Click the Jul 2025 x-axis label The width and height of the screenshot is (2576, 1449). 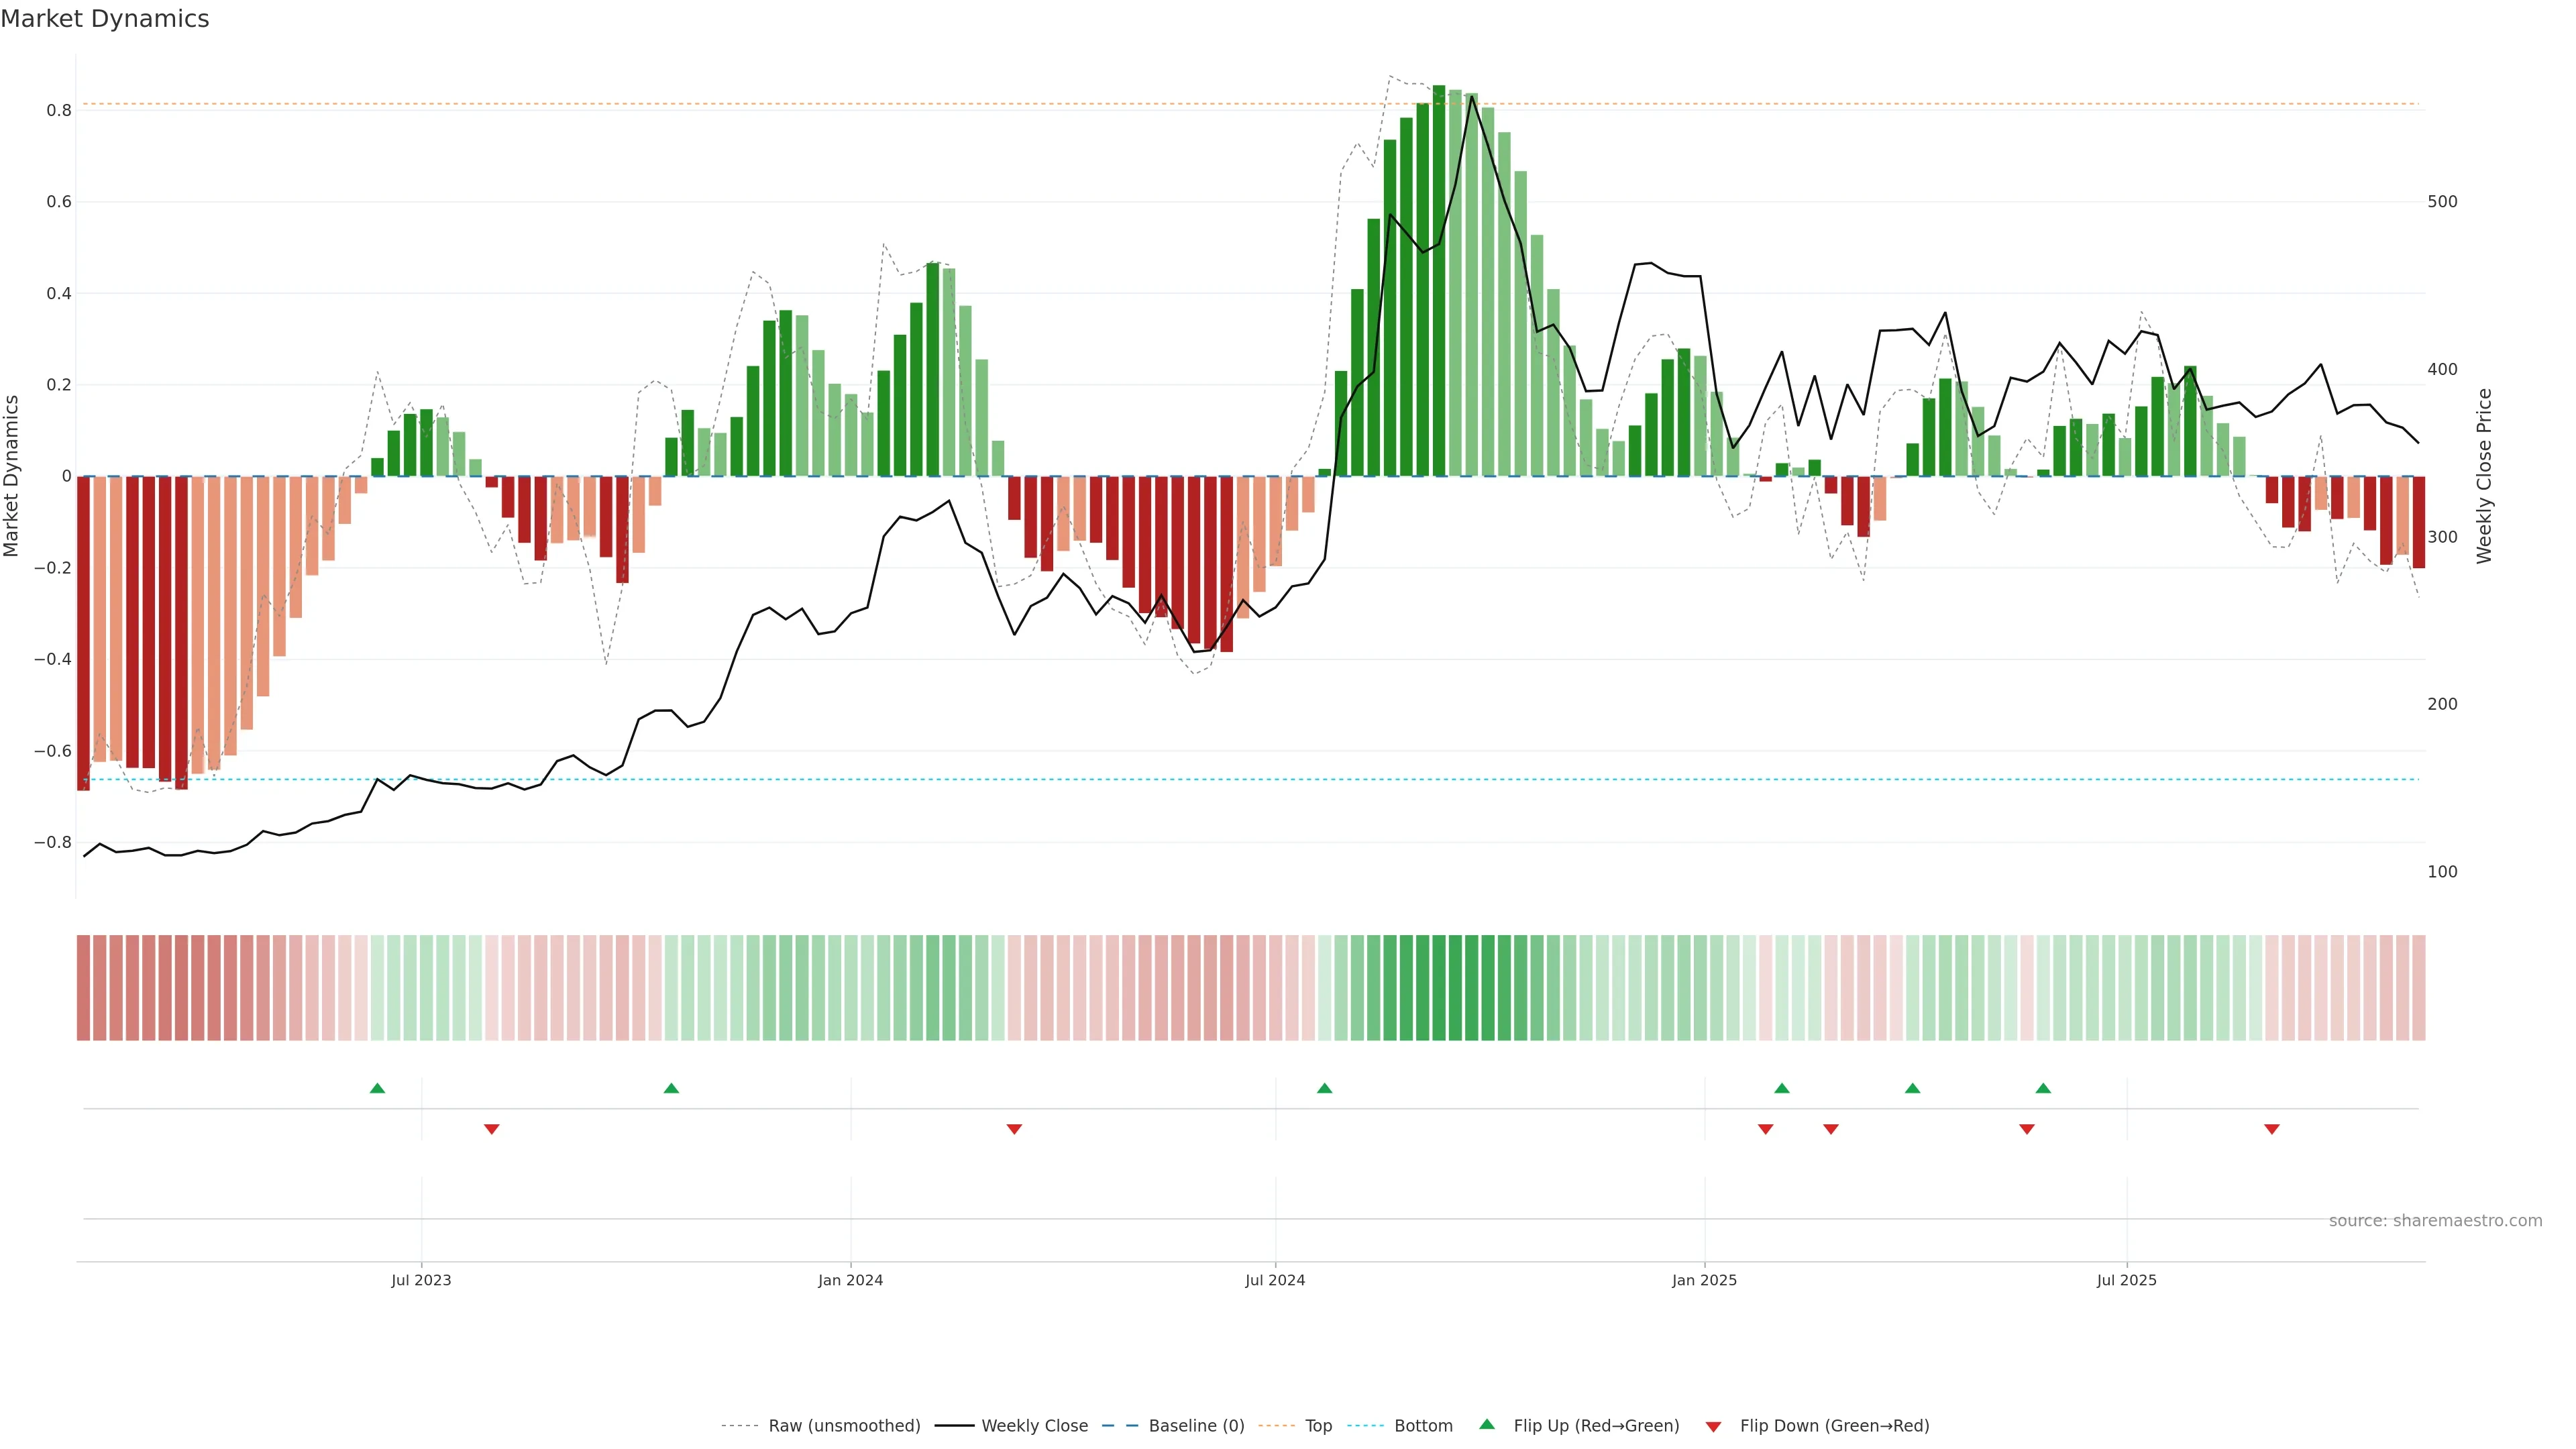pos(2126,1280)
